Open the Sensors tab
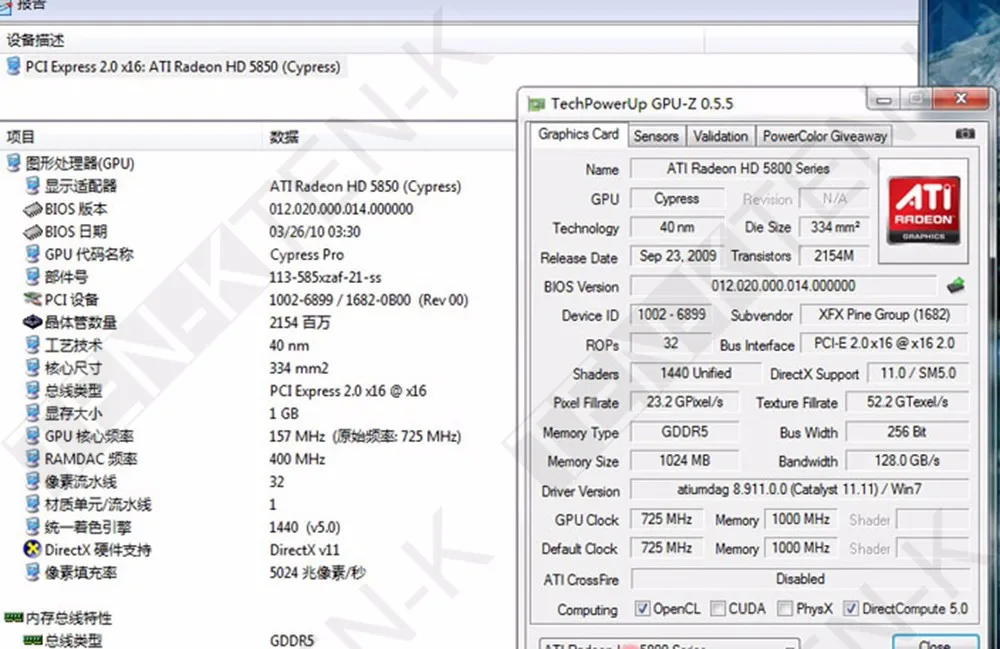This screenshot has height=649, width=1000. coord(656,136)
